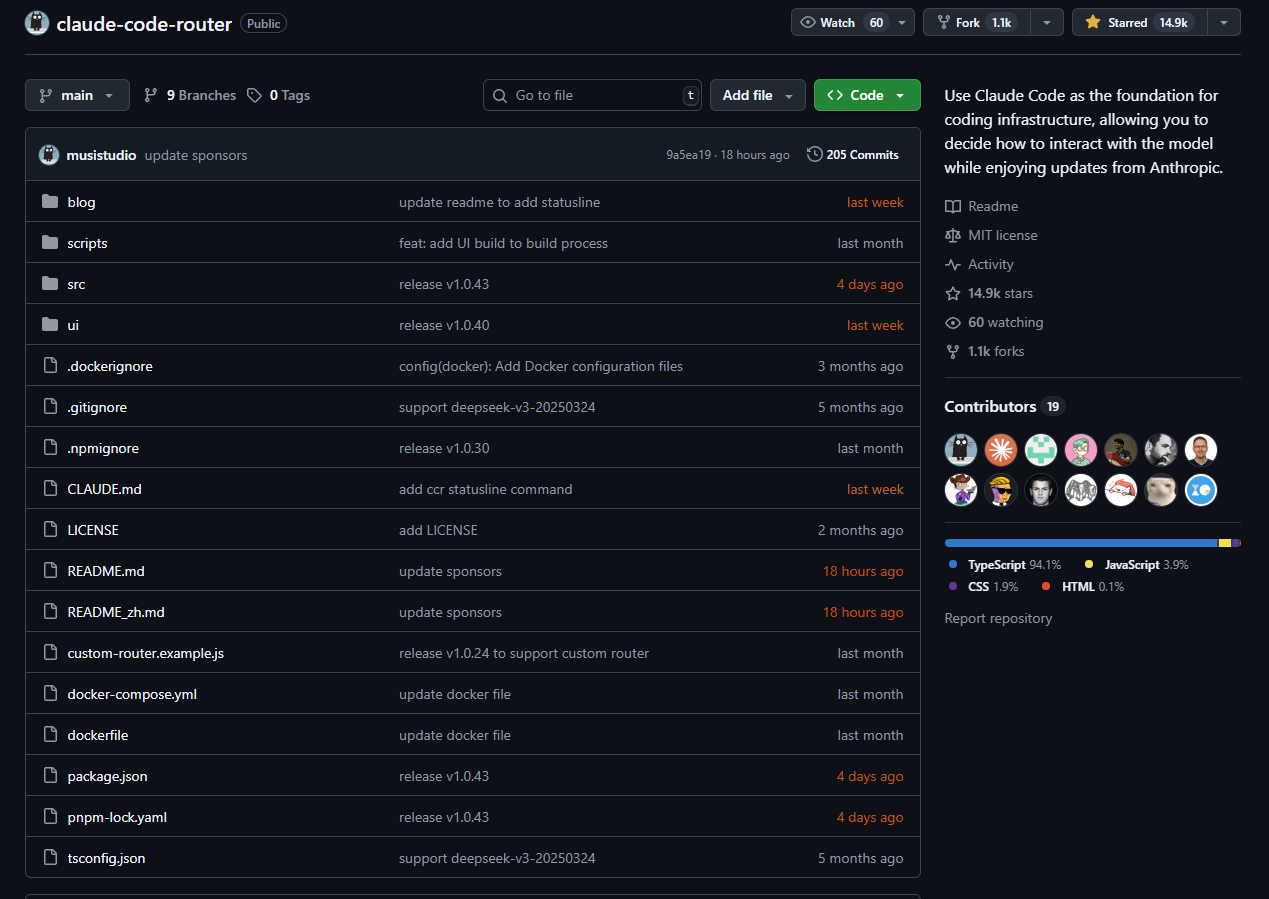1269x899 pixels.
Task: Click the book icon beside Readme
Action: (952, 206)
